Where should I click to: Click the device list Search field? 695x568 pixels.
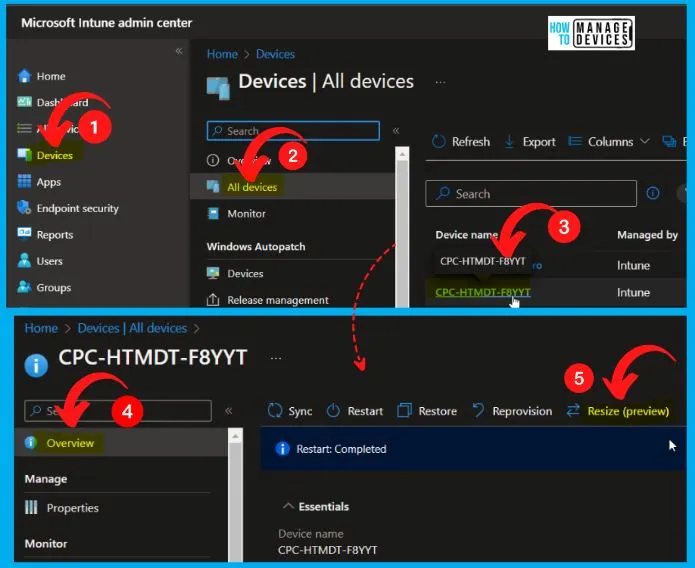pyautogui.click(x=531, y=193)
